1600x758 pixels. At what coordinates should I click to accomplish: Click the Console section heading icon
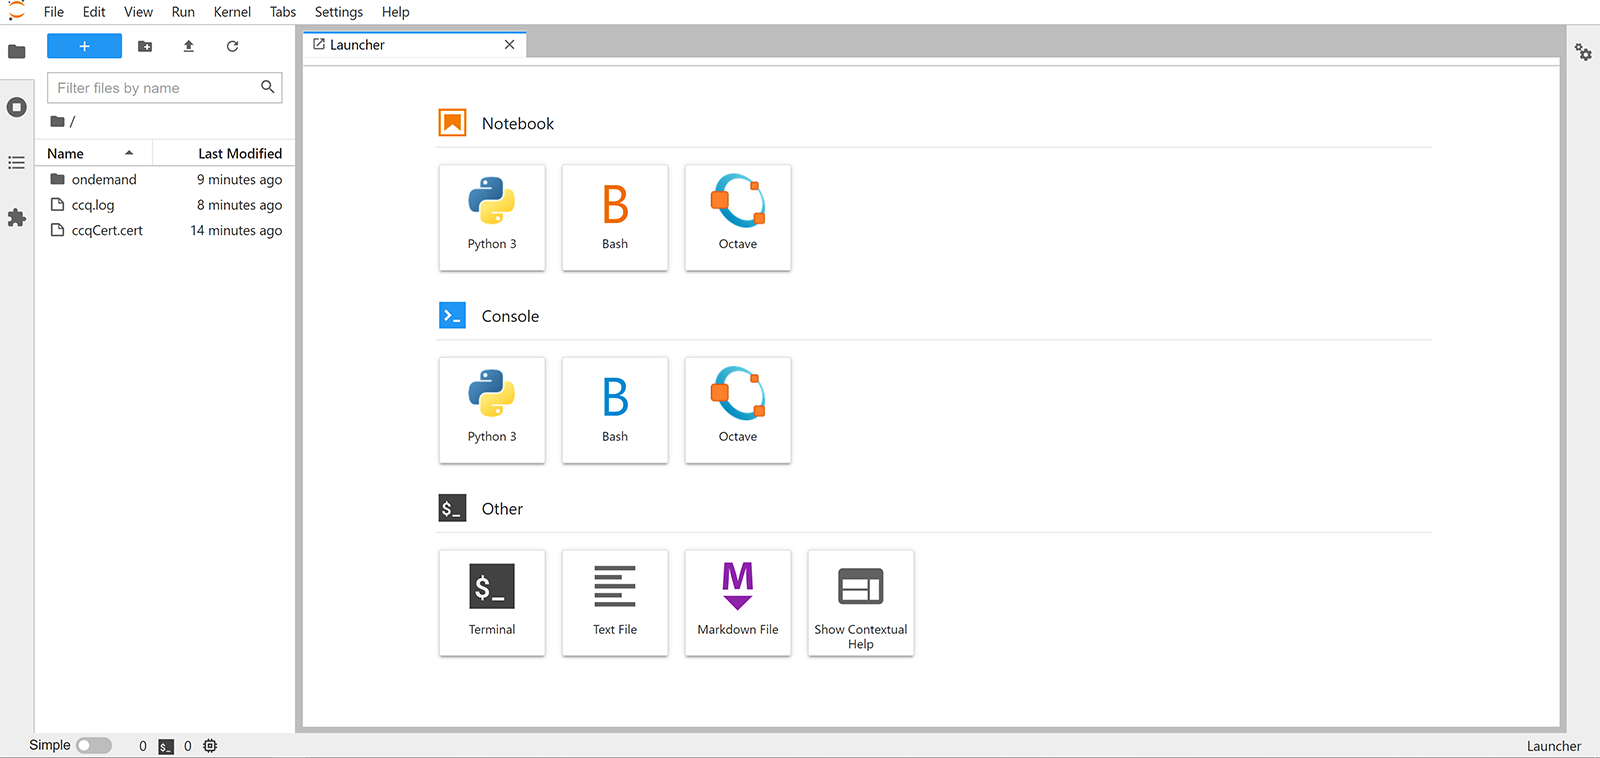click(453, 316)
